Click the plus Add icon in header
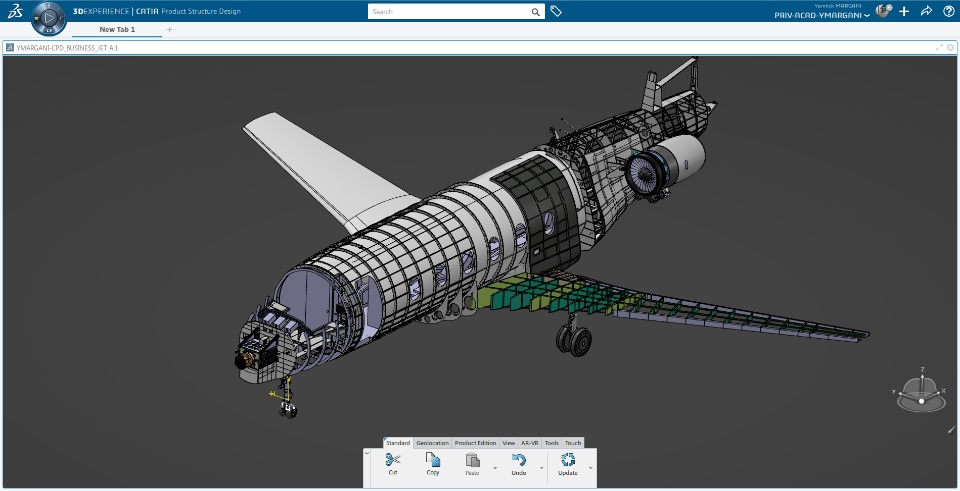Image resolution: width=960 pixels, height=491 pixels. coord(904,11)
